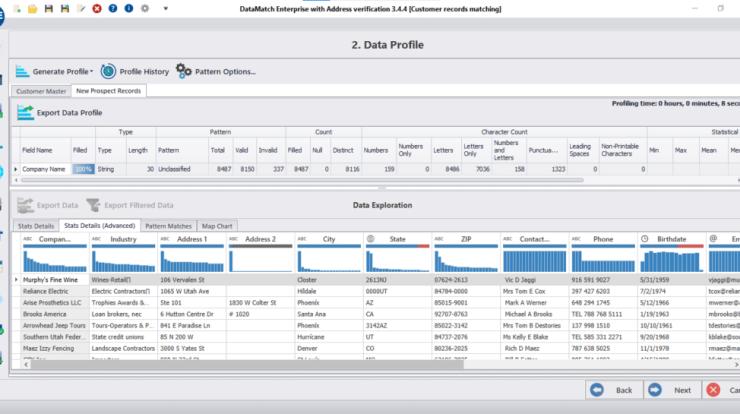Click the State column globe icon
This screenshot has height=414, width=740.
[371, 239]
